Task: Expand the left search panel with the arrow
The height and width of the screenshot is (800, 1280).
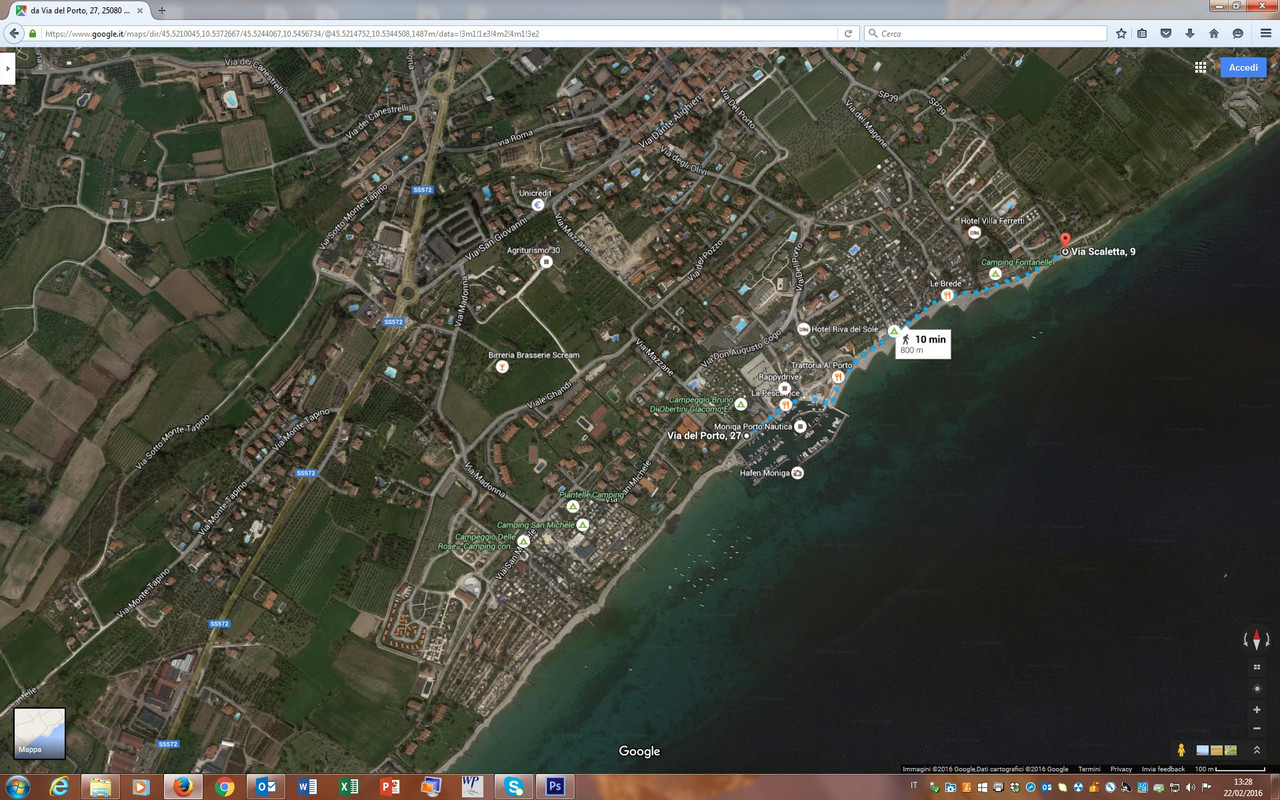Action: coord(8,70)
